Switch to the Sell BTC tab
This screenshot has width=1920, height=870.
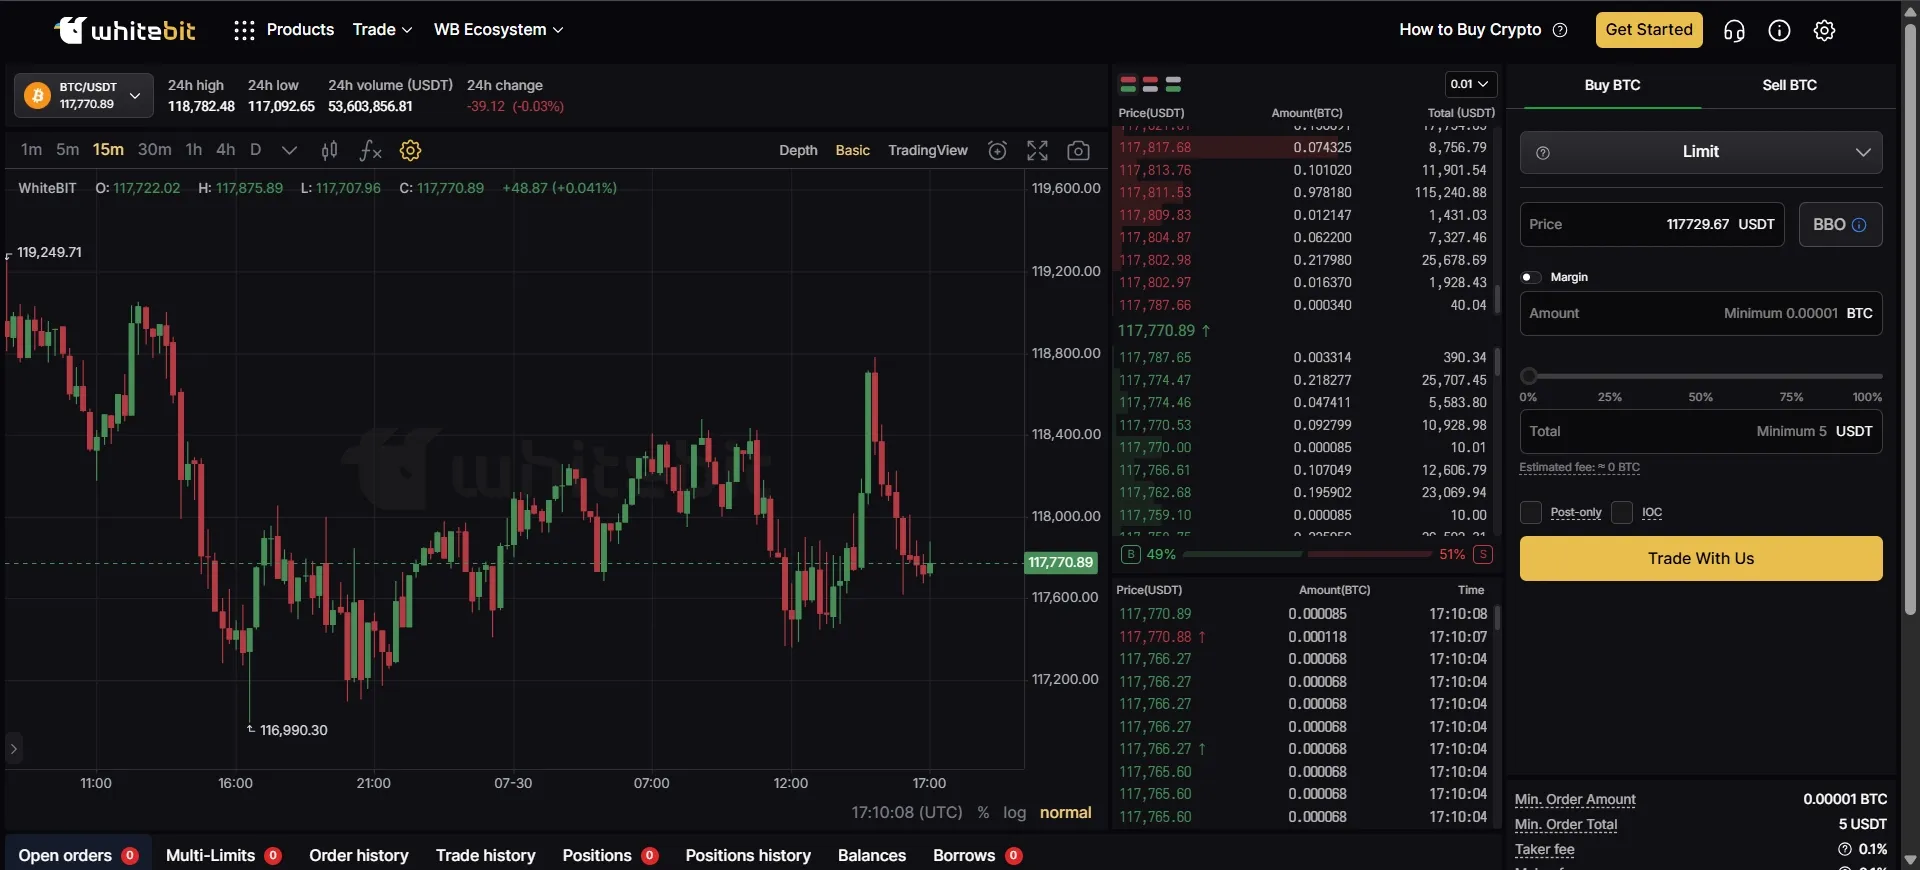point(1789,85)
